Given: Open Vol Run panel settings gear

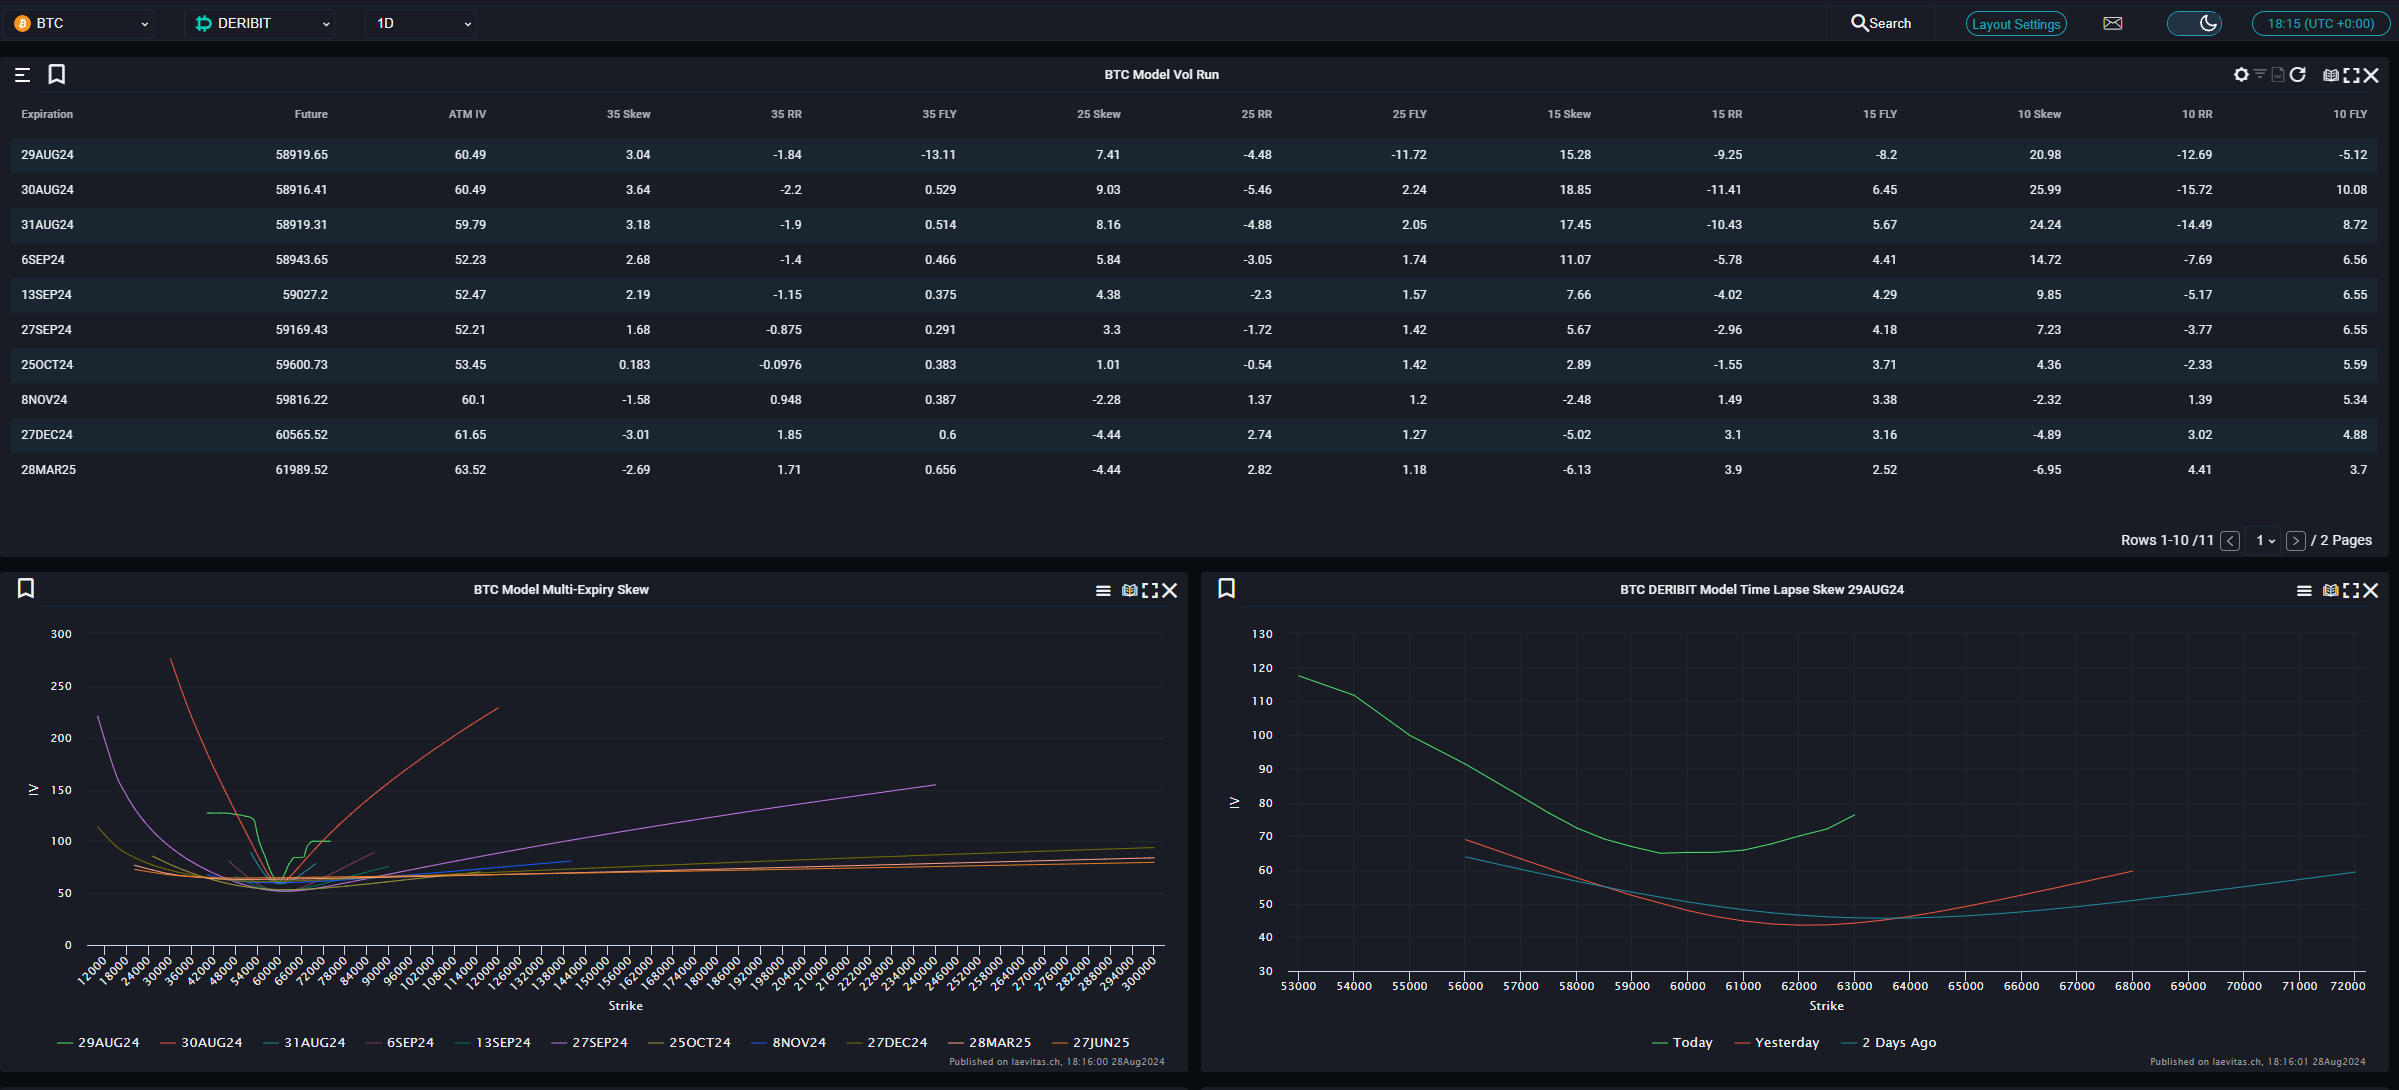Looking at the screenshot, I should click(x=2241, y=75).
